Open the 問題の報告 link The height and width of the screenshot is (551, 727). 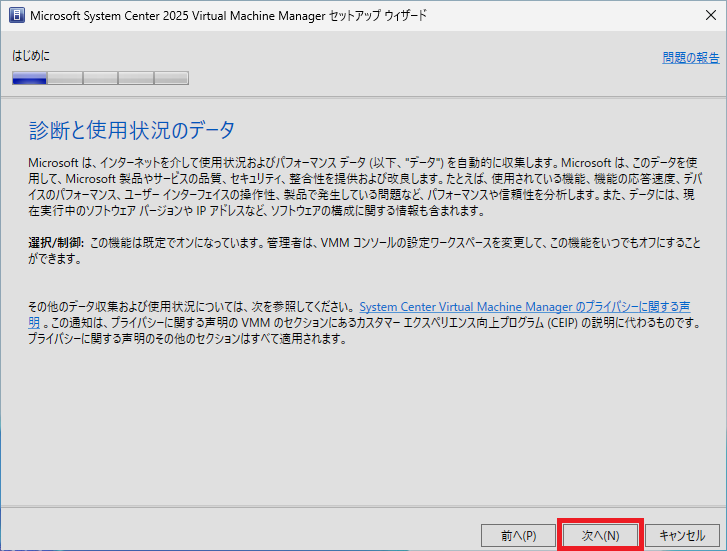click(x=691, y=58)
